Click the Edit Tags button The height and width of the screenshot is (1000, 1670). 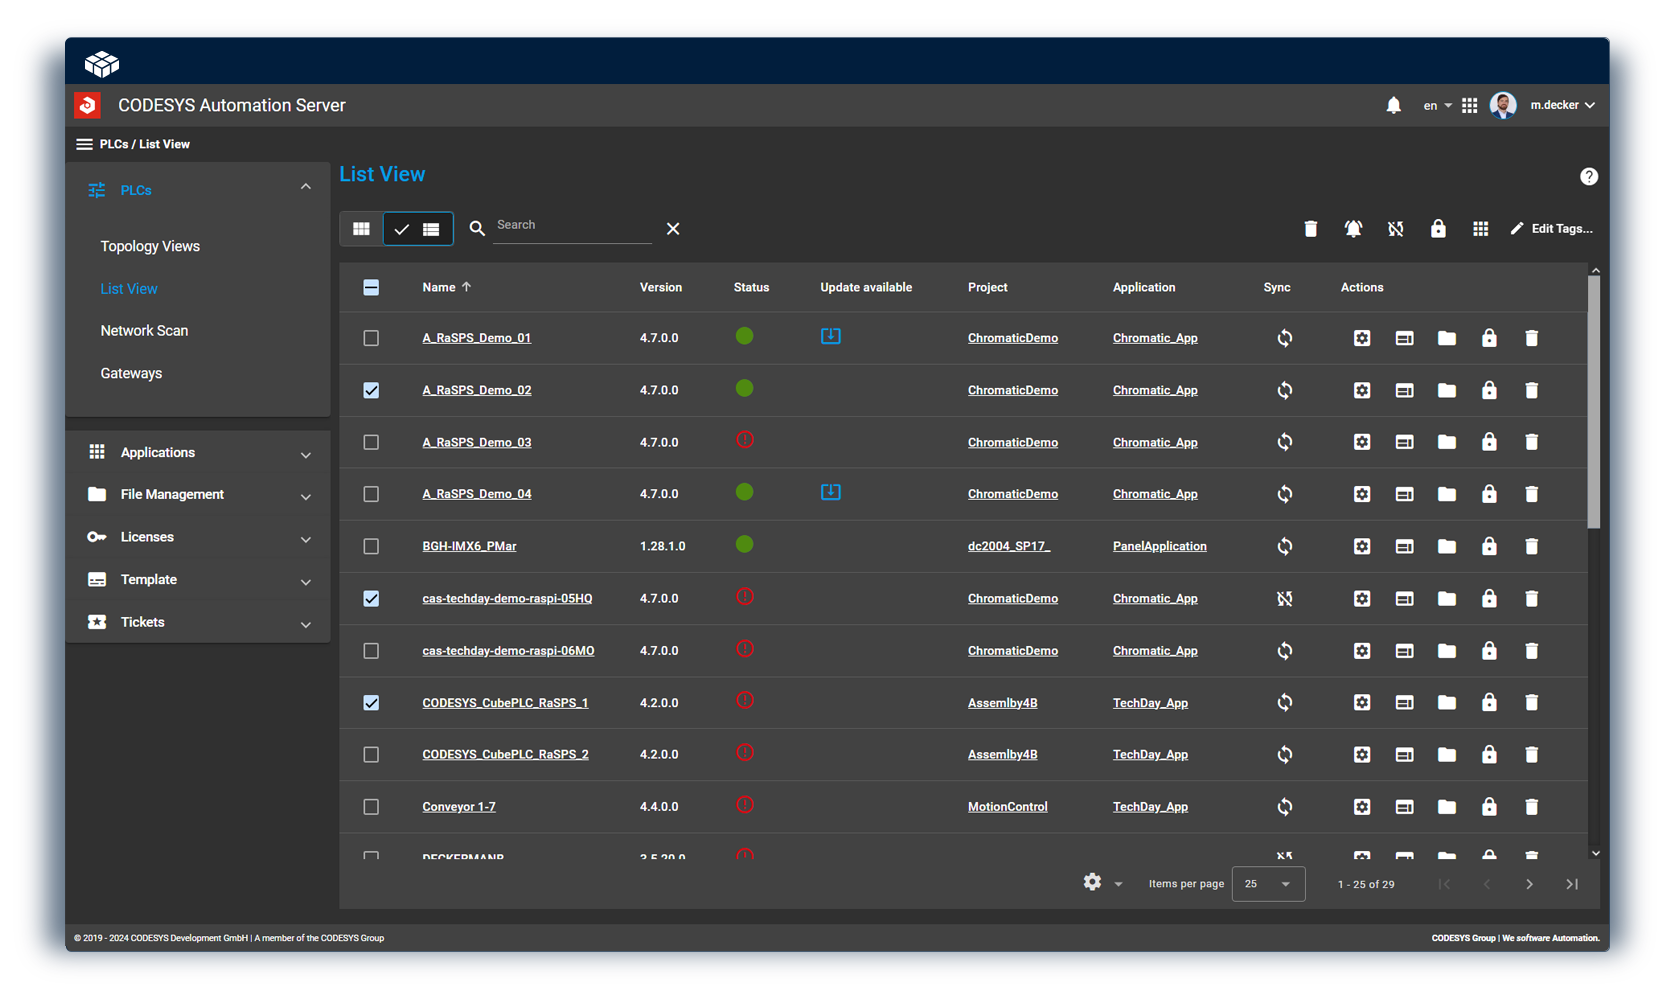pyautogui.click(x=1551, y=229)
